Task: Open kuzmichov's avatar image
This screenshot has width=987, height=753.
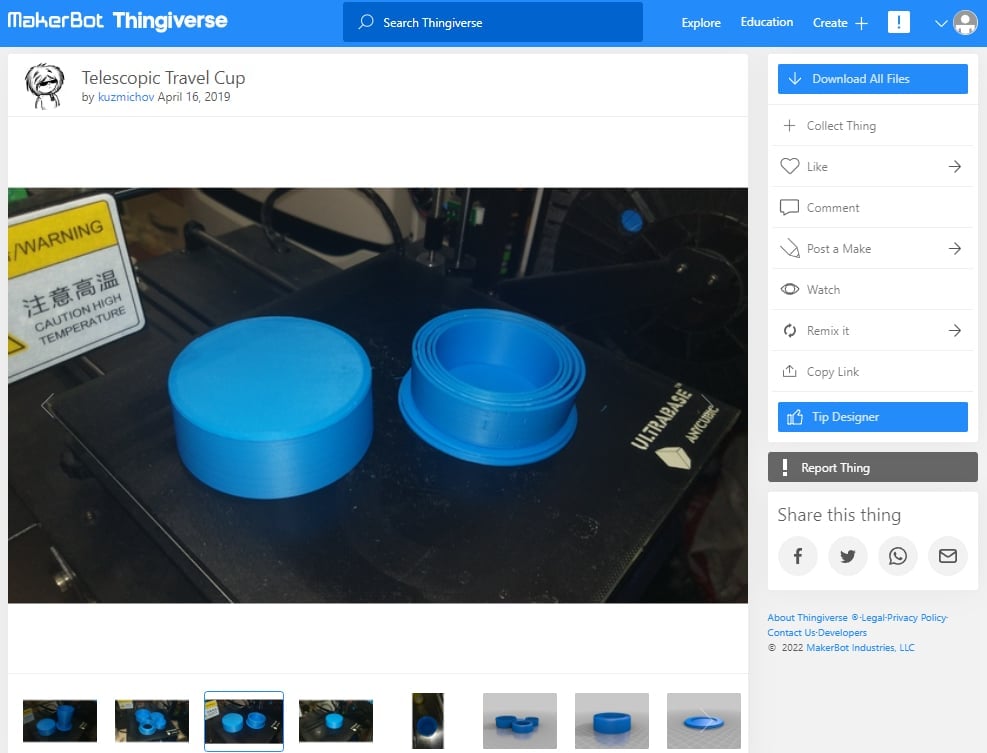Action: pyautogui.click(x=44, y=86)
